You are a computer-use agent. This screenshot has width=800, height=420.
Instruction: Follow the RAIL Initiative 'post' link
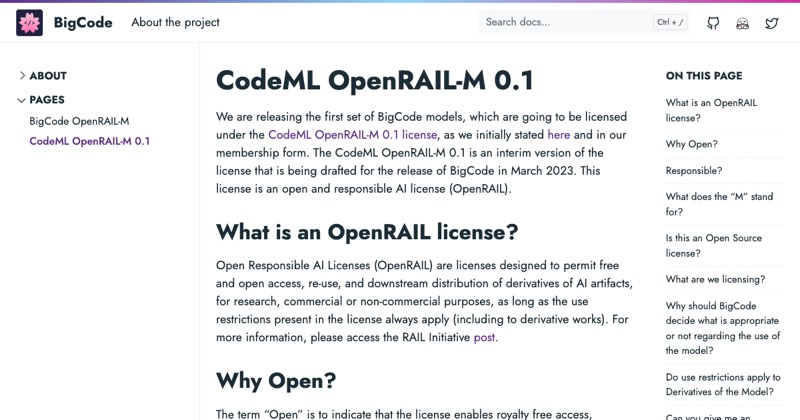[x=484, y=337]
